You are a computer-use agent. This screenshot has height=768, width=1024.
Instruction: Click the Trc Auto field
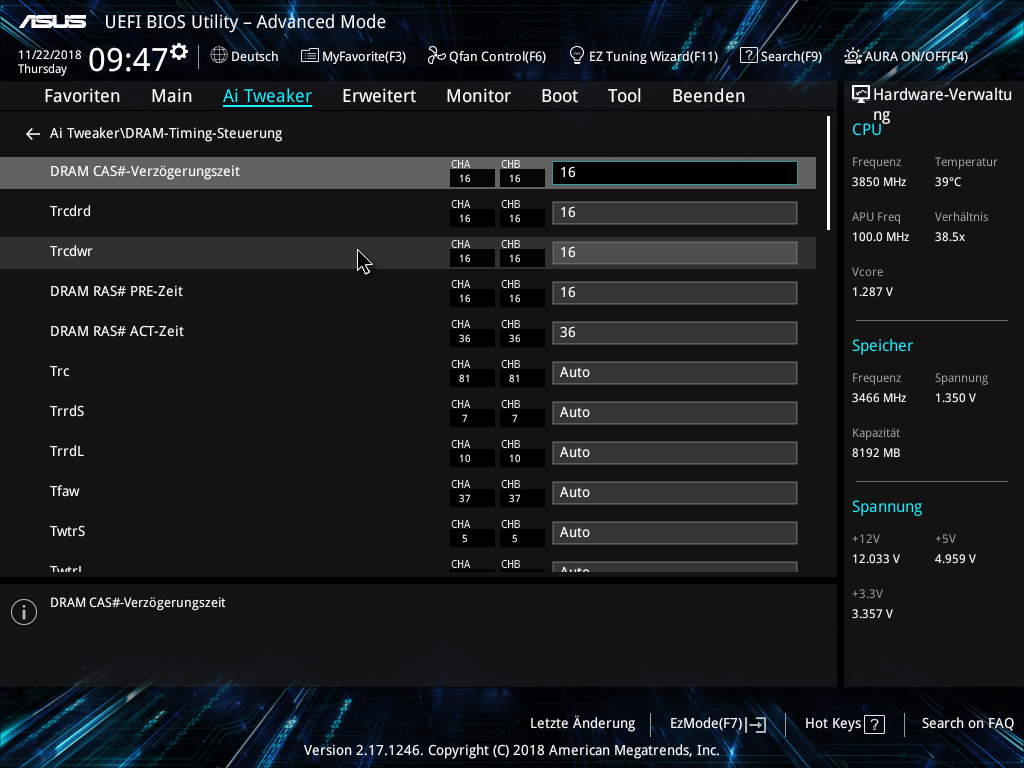pos(675,373)
